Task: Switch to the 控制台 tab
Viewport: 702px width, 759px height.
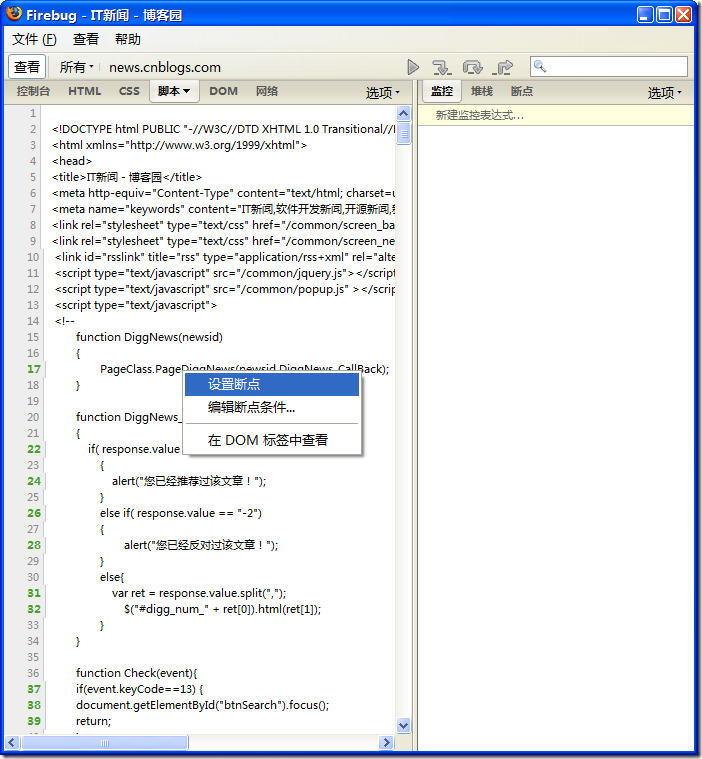Action: (33, 91)
